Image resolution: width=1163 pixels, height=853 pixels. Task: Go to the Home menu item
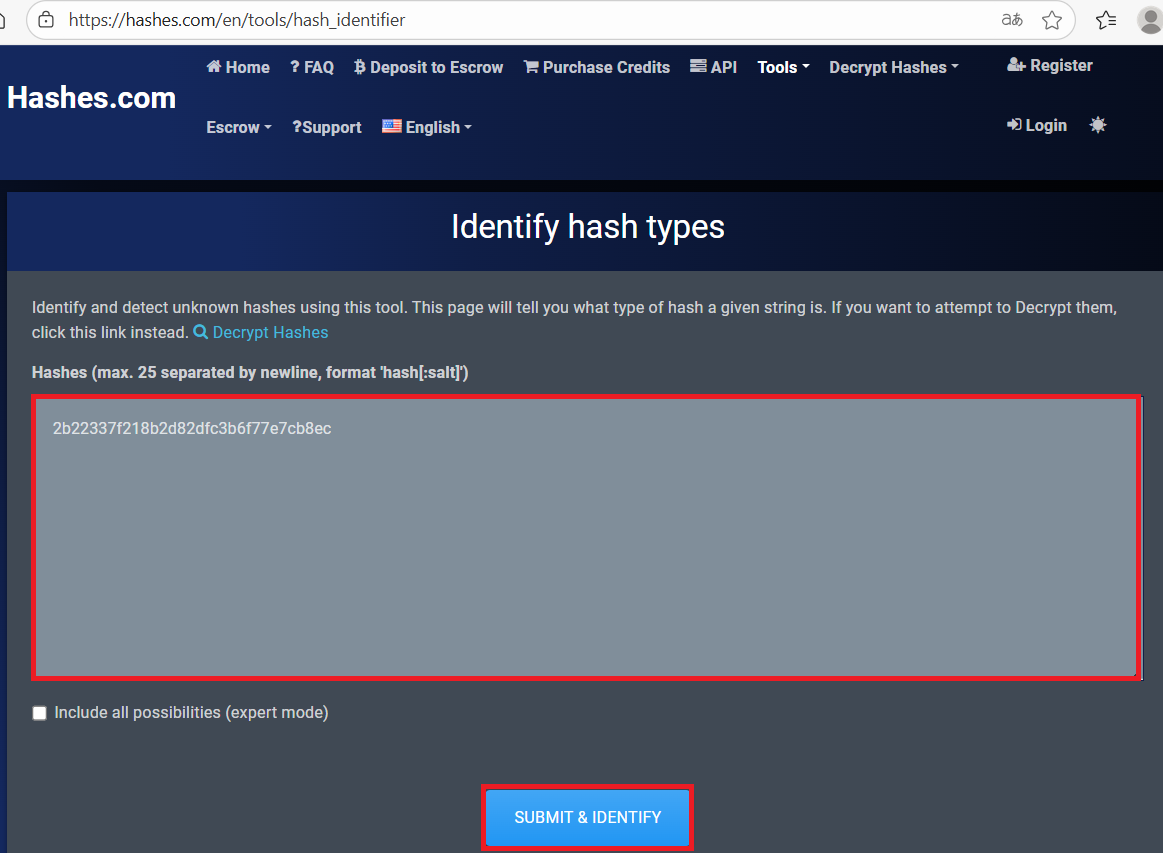pos(238,67)
